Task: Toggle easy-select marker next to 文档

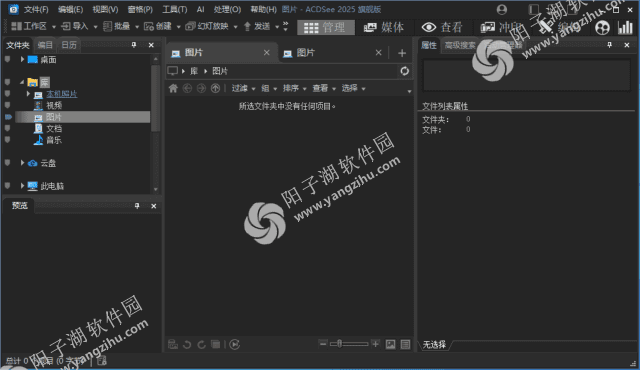Action: tap(7, 128)
